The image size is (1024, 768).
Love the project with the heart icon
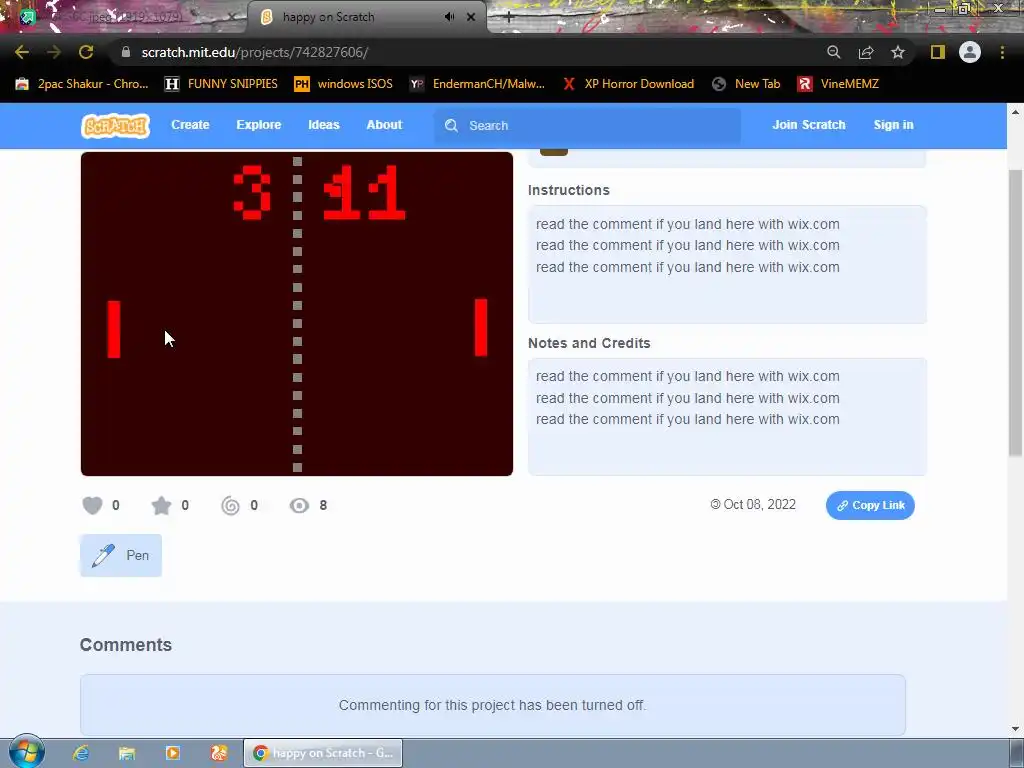coord(92,505)
